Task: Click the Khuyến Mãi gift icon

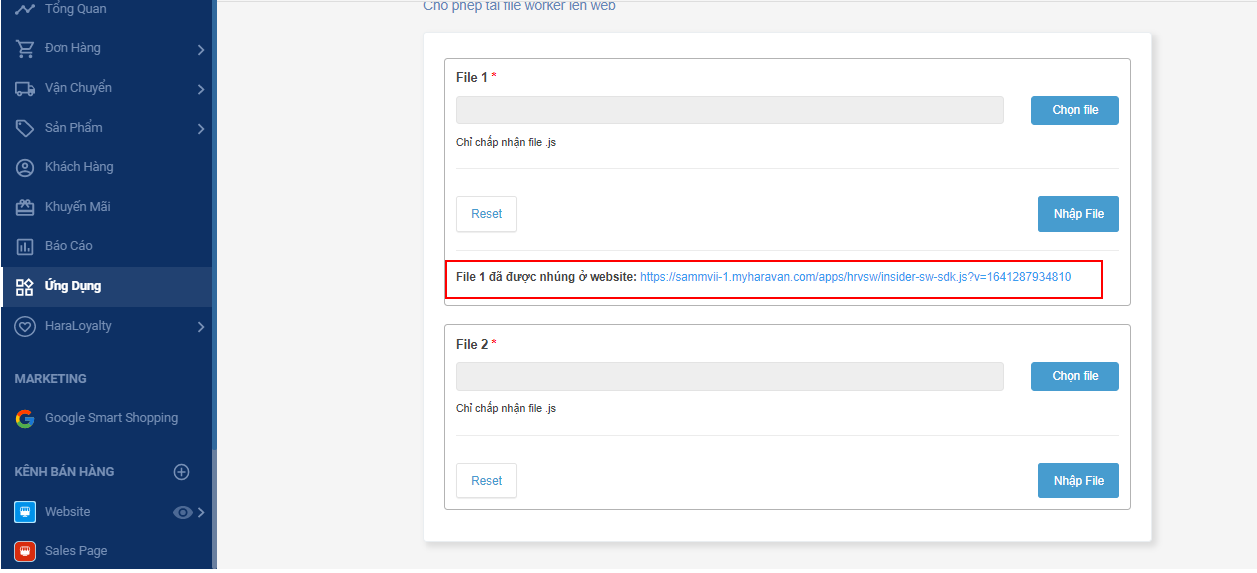Action: [25, 207]
